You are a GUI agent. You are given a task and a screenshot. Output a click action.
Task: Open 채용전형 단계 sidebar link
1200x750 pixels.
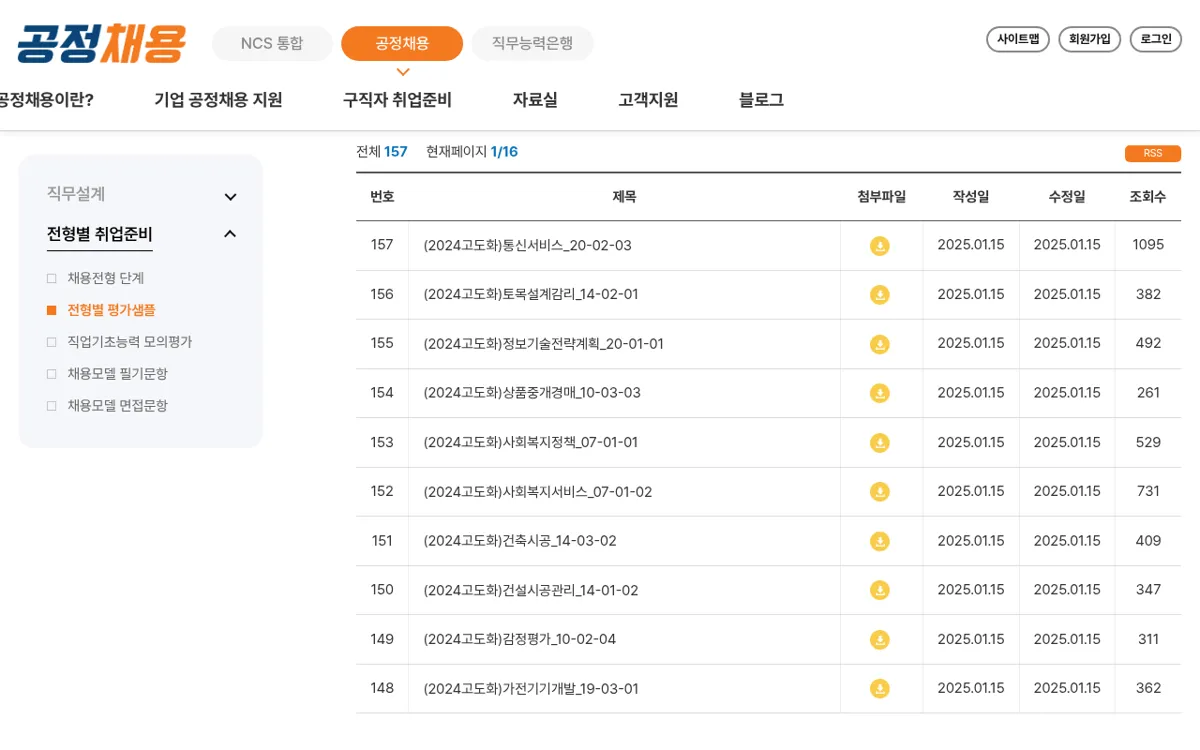106,278
